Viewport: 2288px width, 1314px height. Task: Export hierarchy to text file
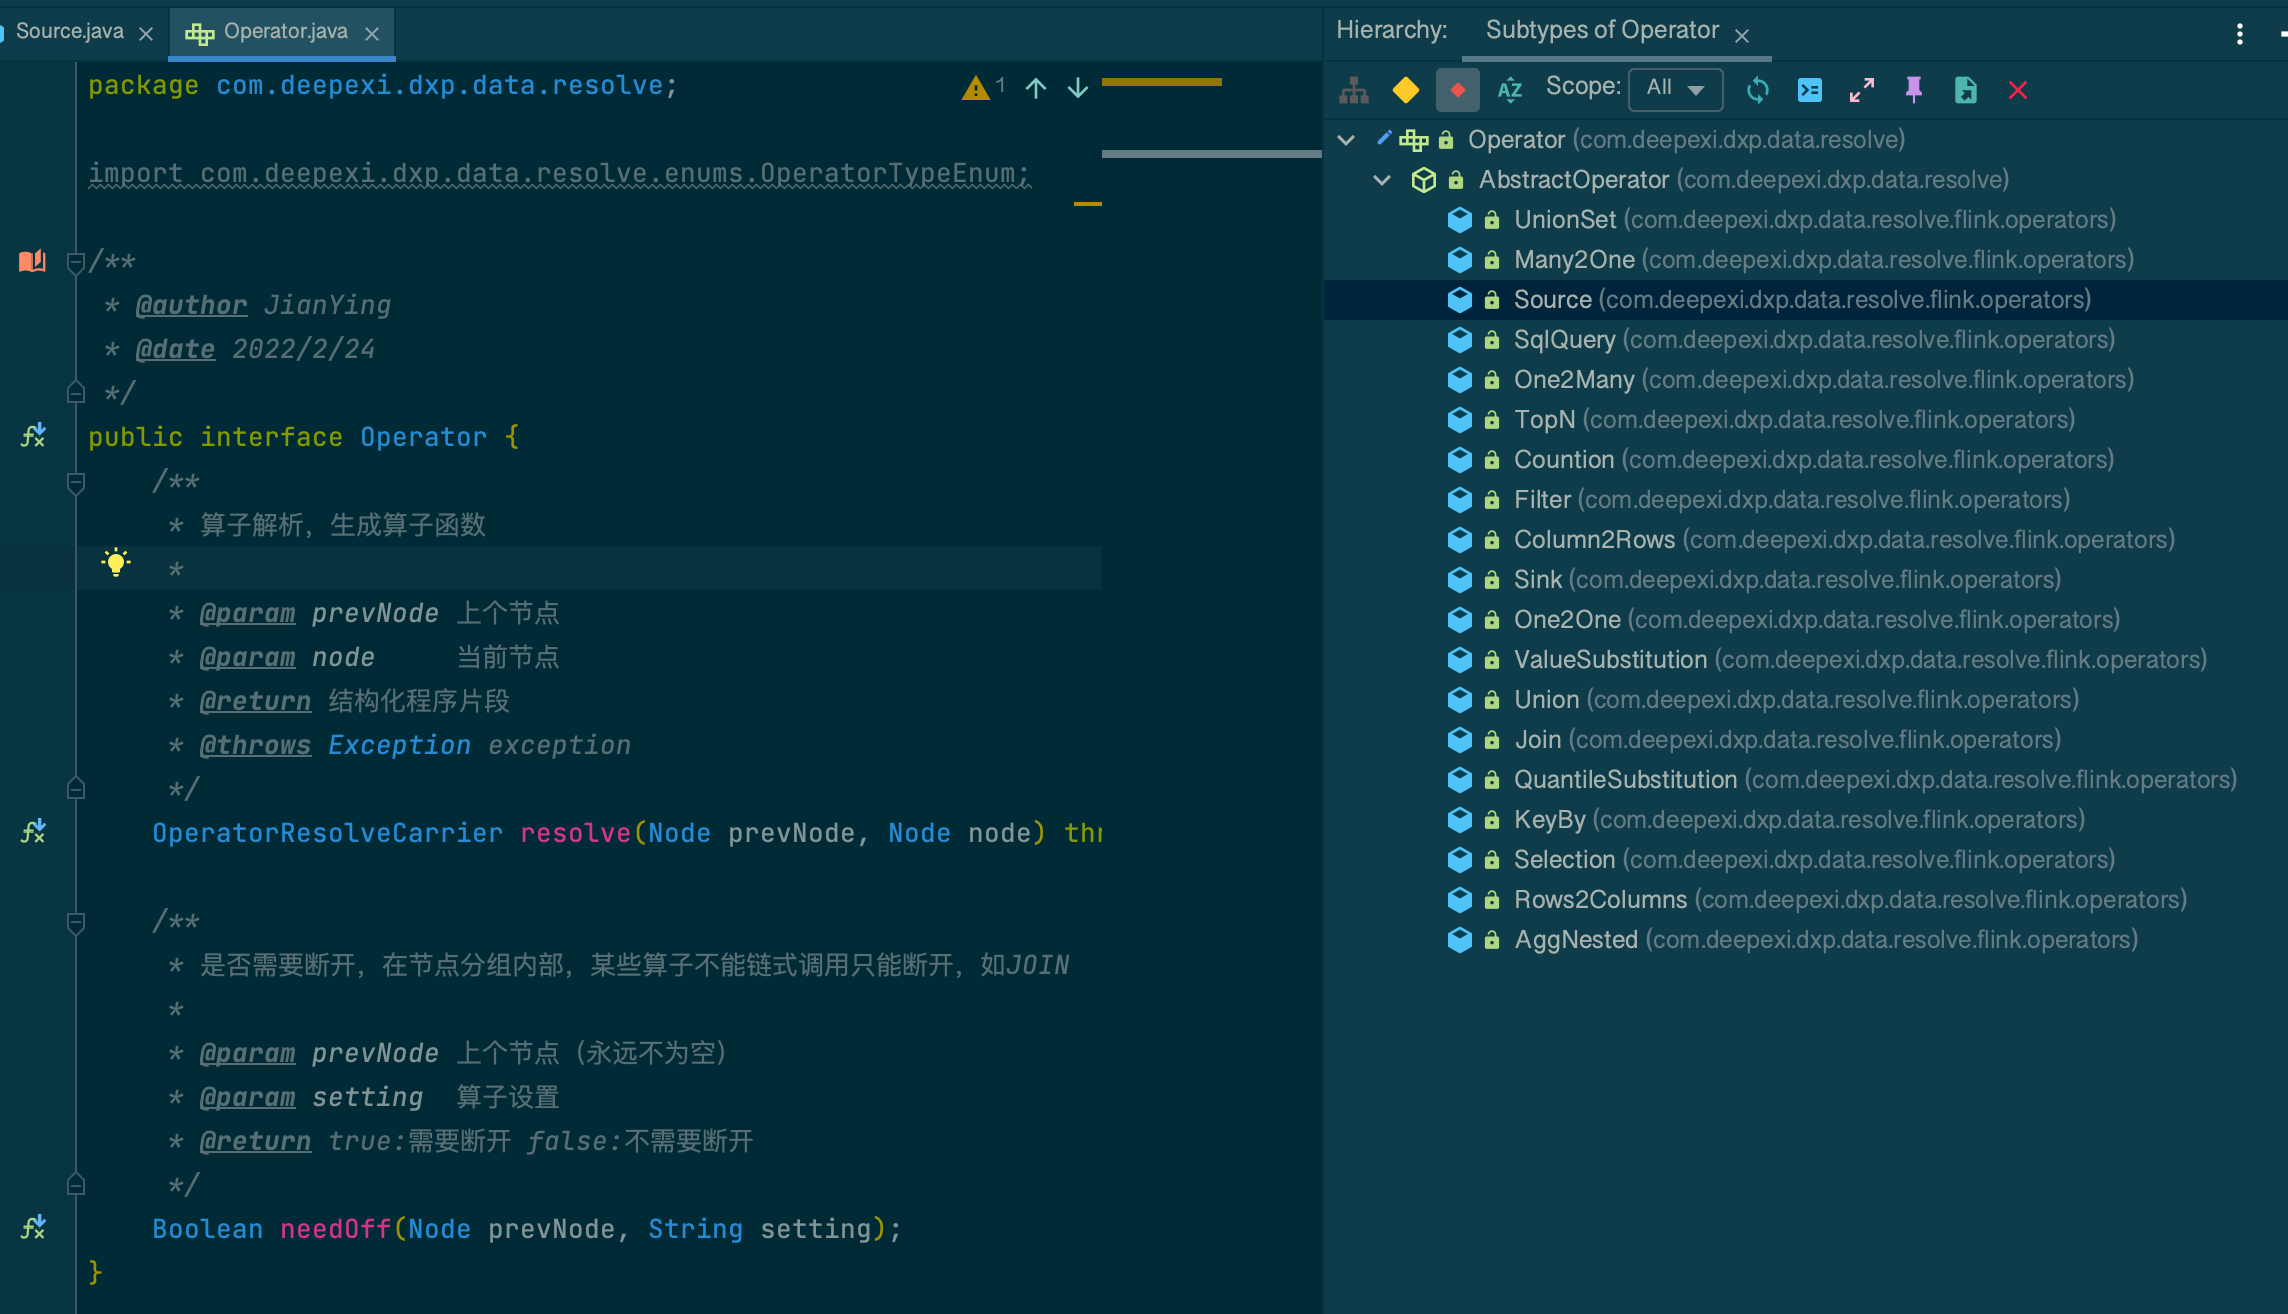click(x=1966, y=90)
